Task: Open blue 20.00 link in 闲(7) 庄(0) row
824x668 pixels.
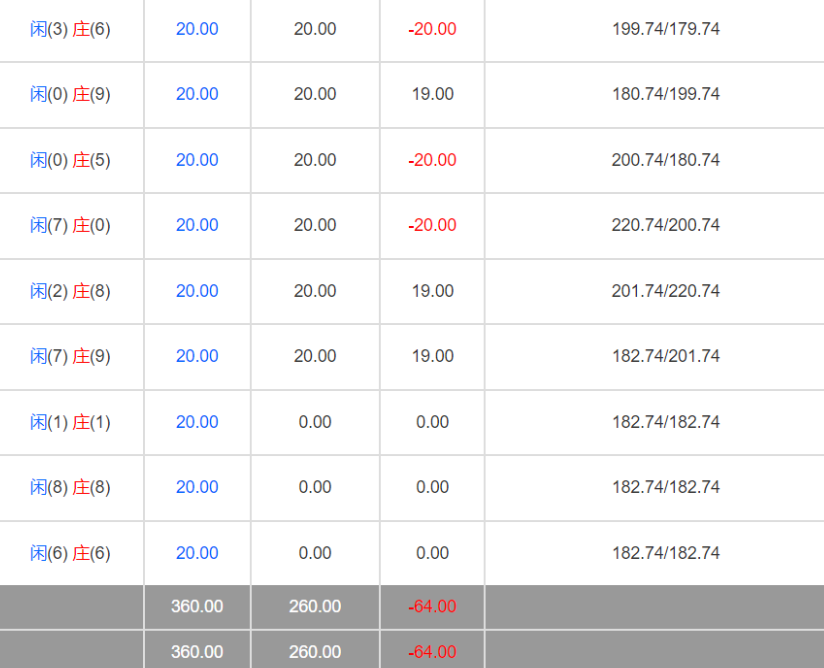Action: coord(197,225)
